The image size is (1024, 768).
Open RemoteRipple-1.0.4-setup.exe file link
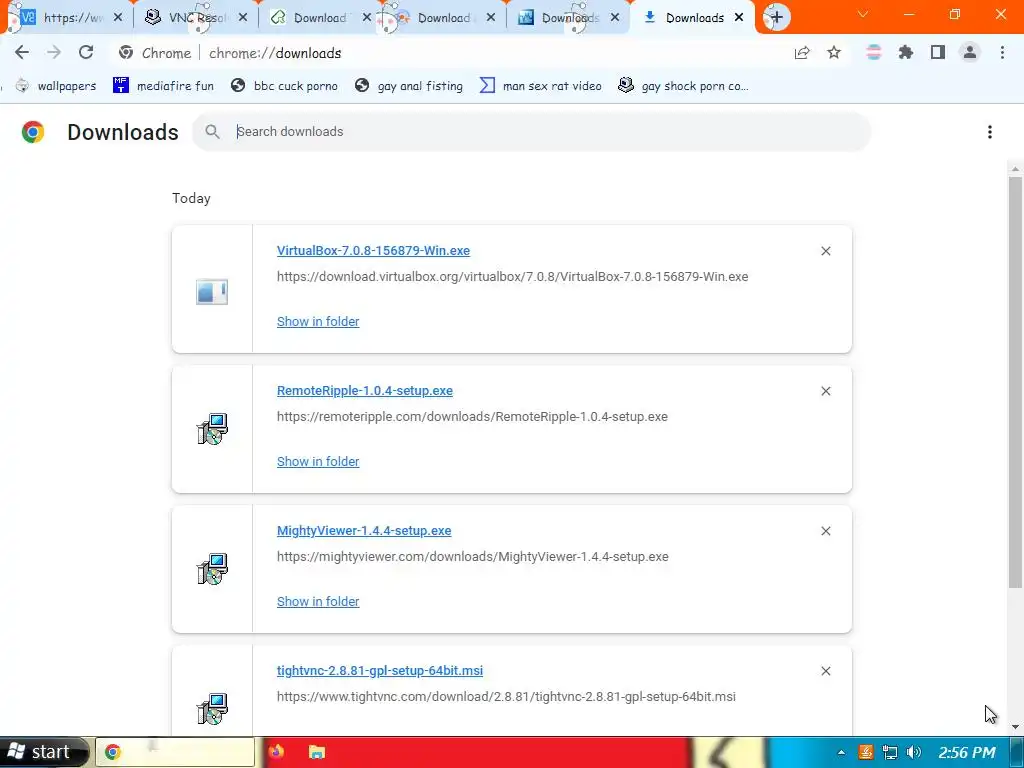point(364,391)
